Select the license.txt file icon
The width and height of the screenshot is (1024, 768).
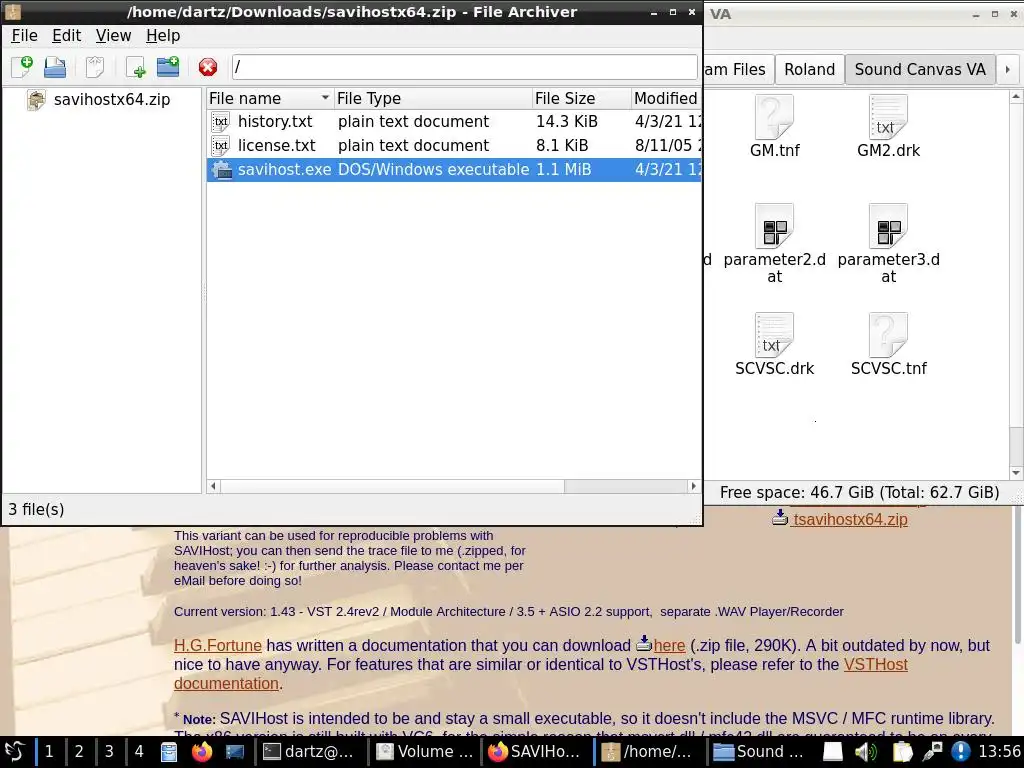pos(221,145)
